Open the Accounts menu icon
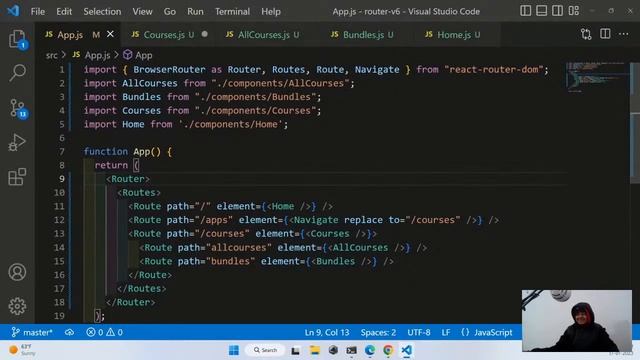Screen dimensions: 640x360 click(x=17, y=272)
